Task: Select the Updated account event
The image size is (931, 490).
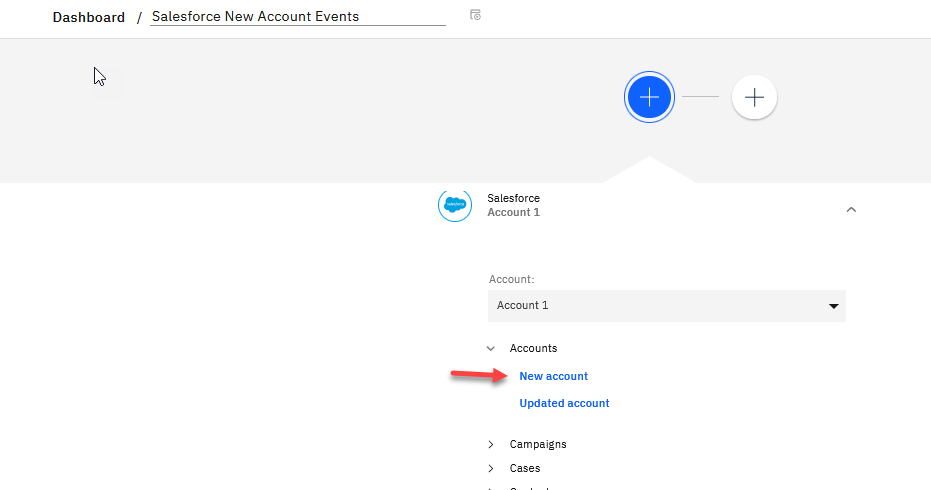Action: 564,403
